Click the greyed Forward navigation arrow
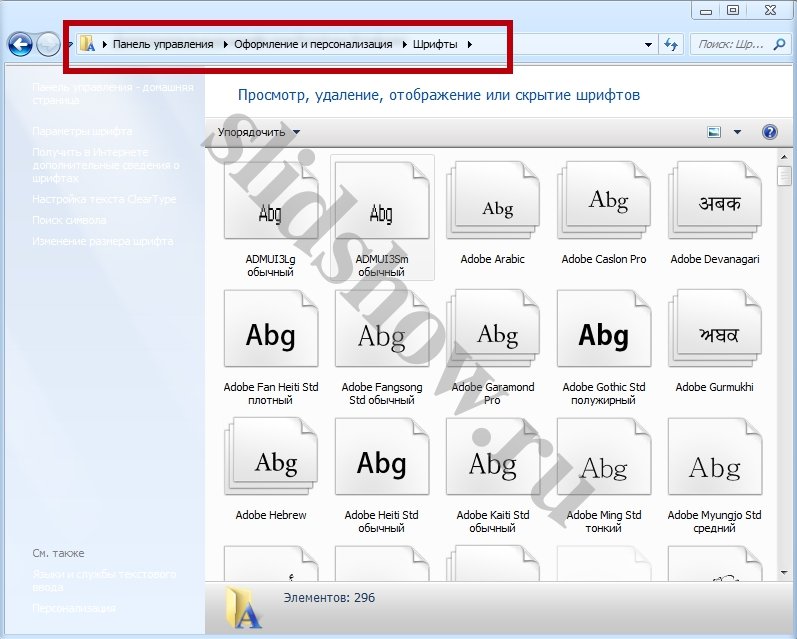 coord(48,45)
